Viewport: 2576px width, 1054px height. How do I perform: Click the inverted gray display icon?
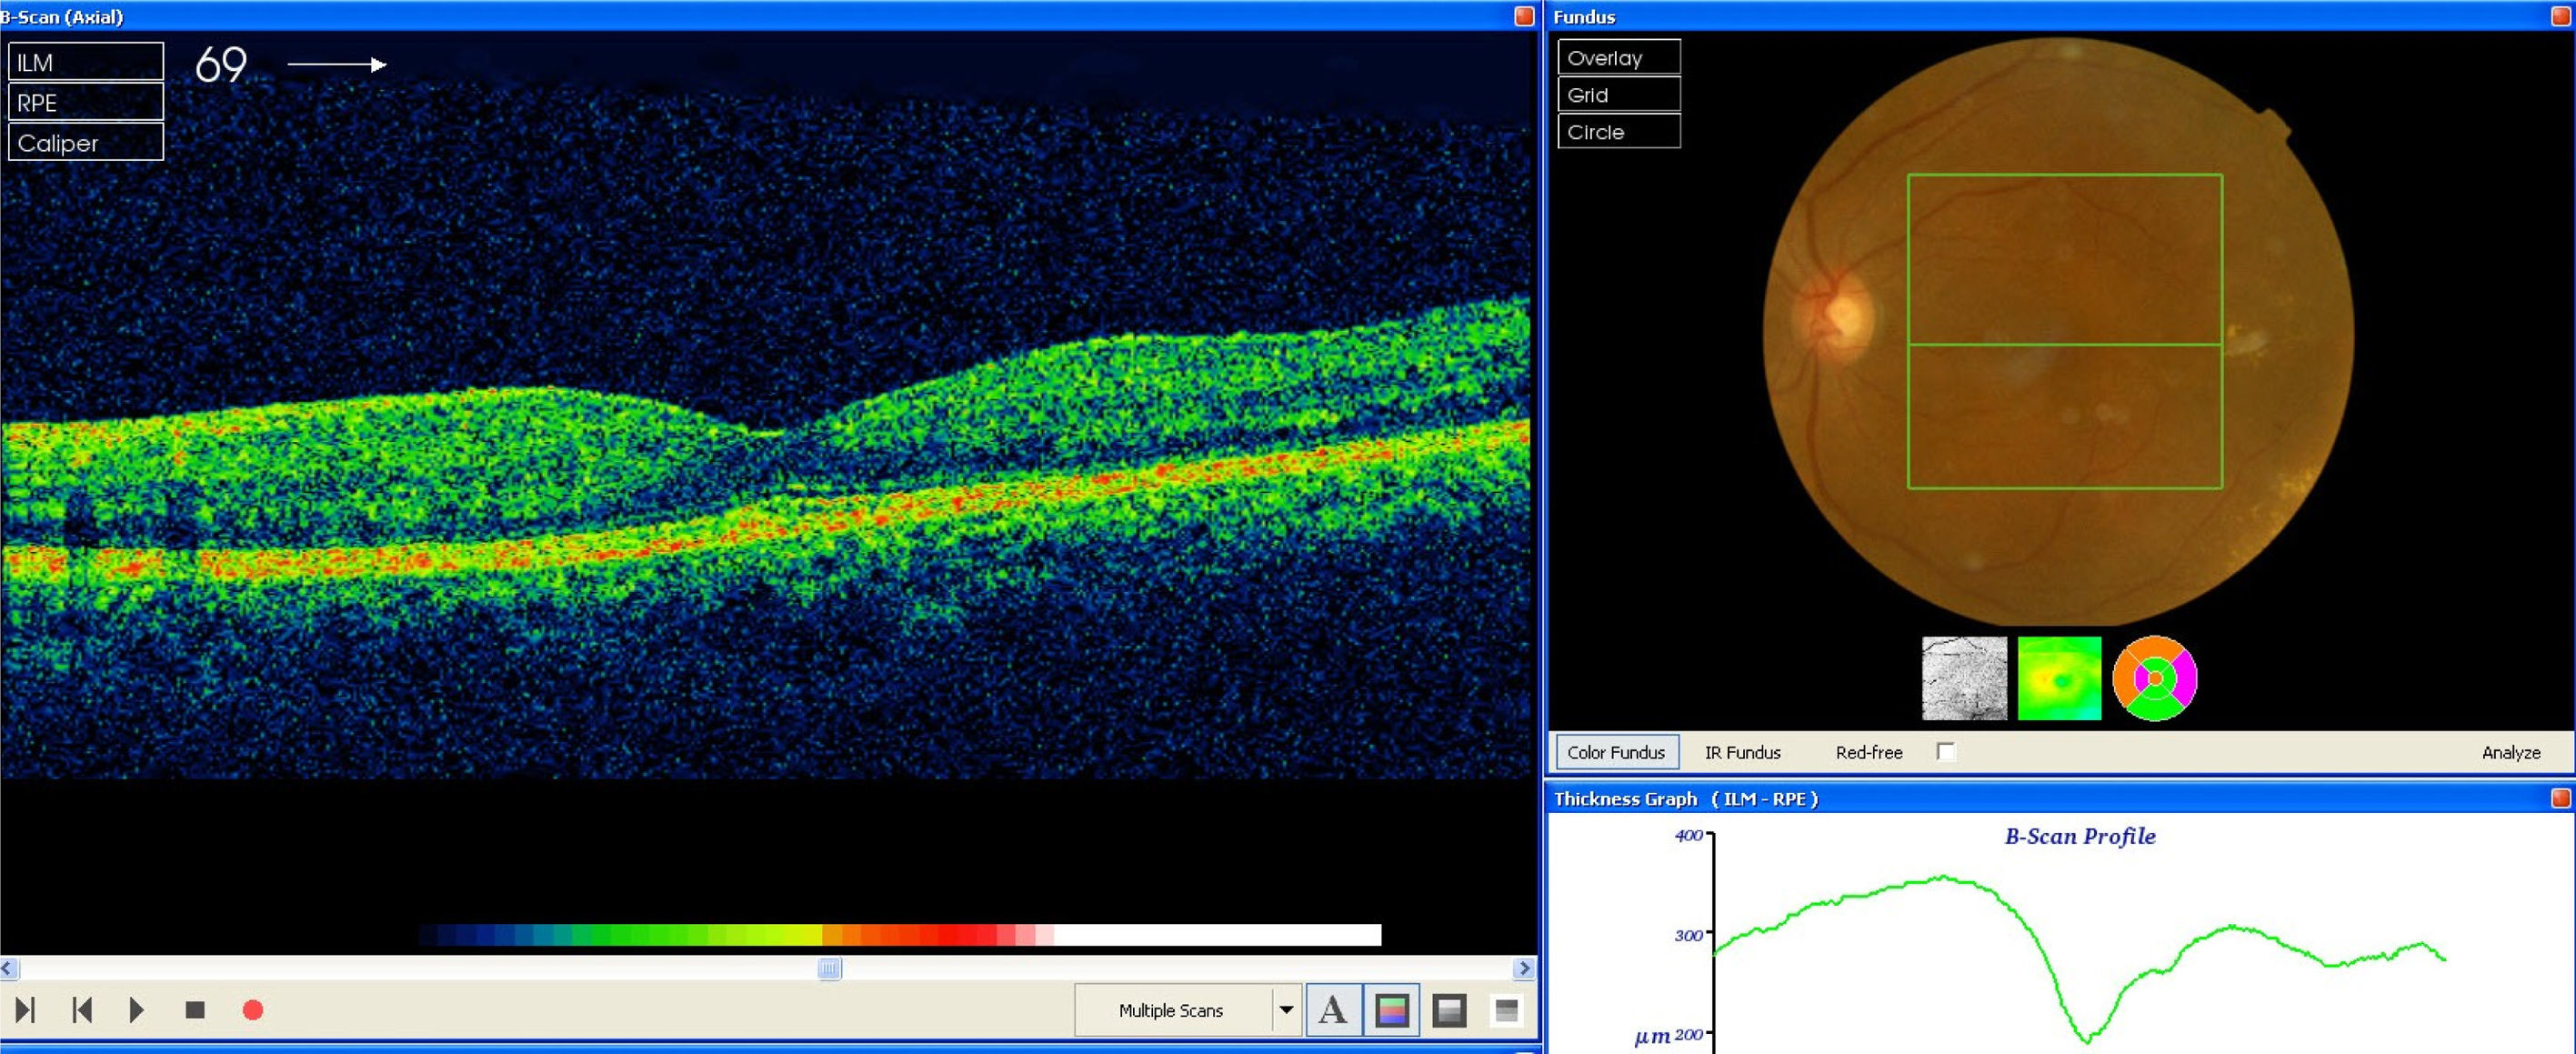pos(1506,1010)
